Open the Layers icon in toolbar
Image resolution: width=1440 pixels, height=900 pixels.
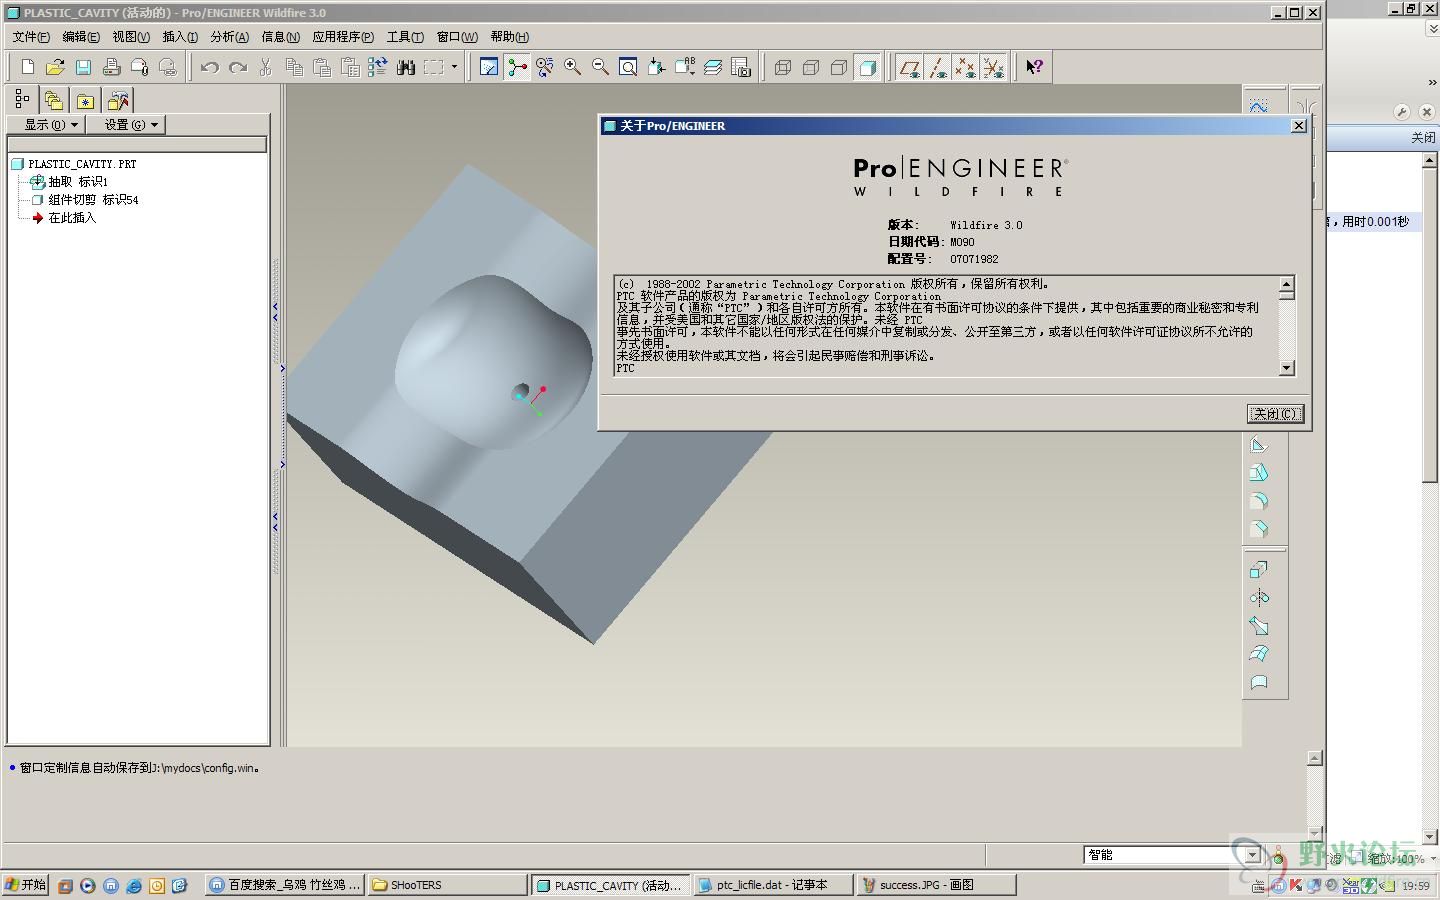[713, 67]
